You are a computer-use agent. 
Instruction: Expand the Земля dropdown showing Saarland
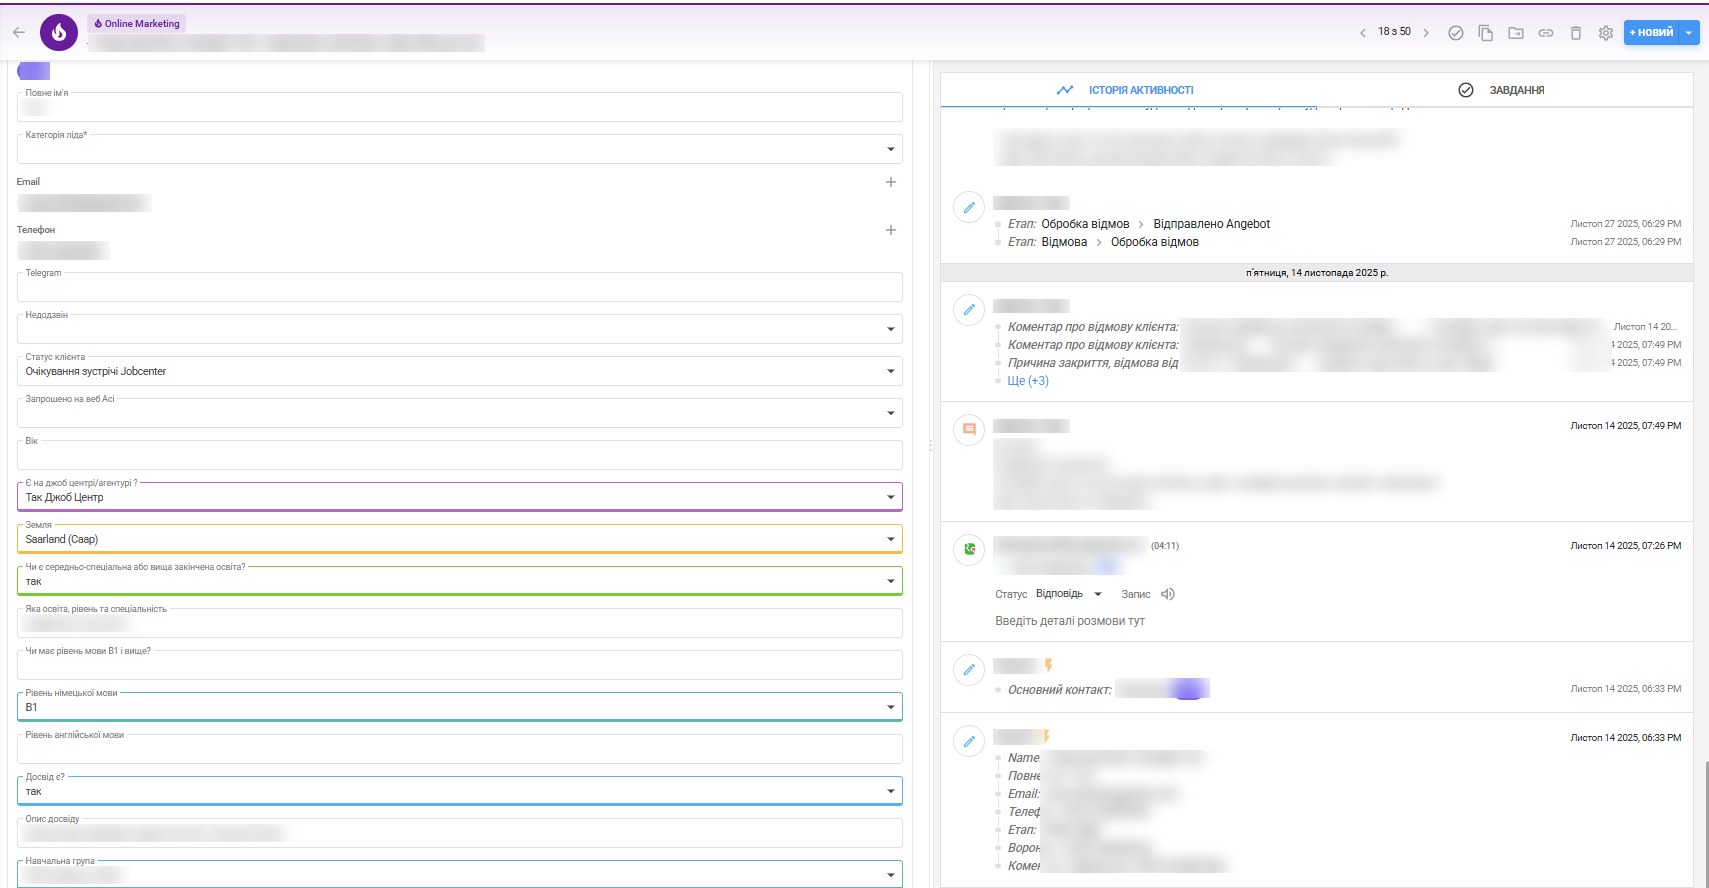point(460,539)
